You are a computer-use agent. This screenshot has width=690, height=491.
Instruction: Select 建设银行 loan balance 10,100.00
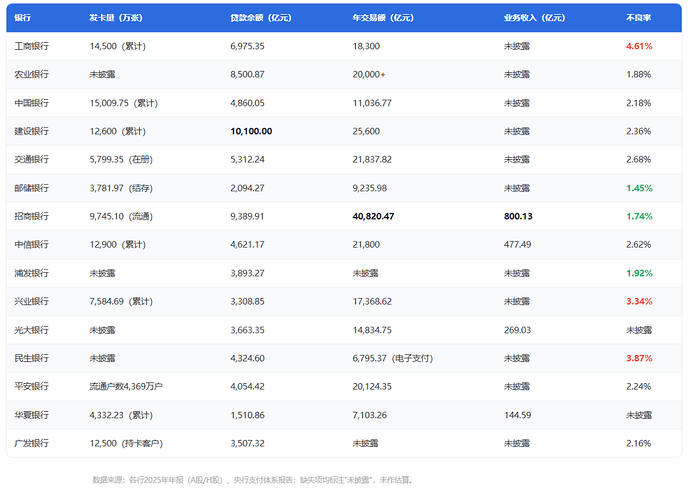click(251, 131)
